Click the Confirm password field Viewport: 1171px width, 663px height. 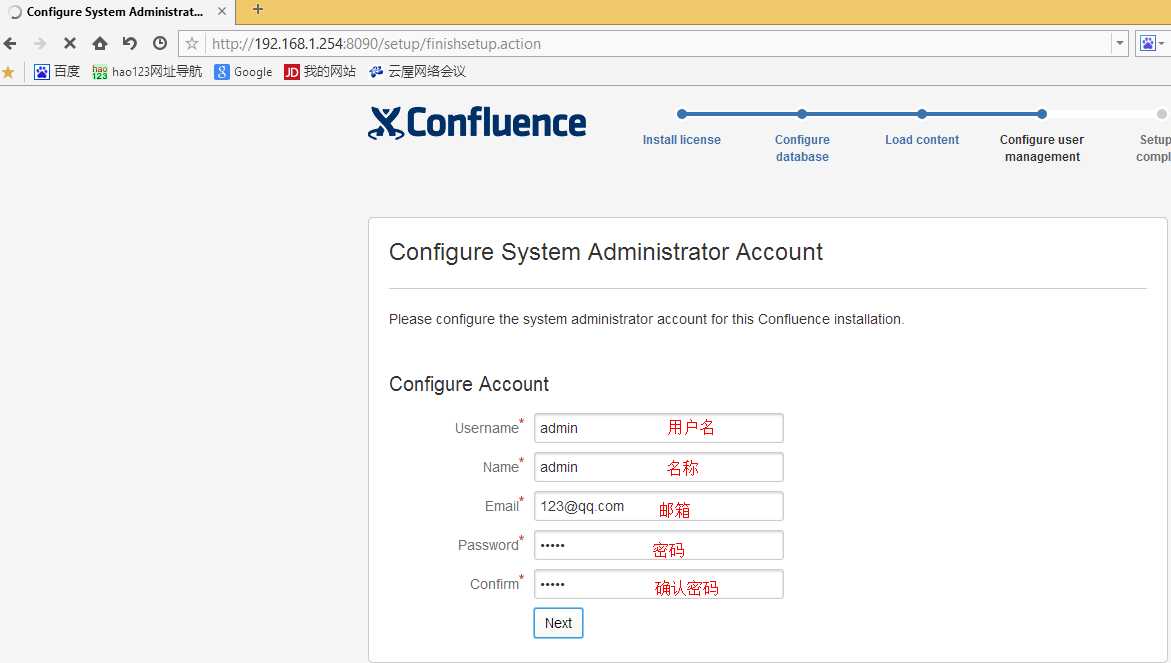coord(659,584)
